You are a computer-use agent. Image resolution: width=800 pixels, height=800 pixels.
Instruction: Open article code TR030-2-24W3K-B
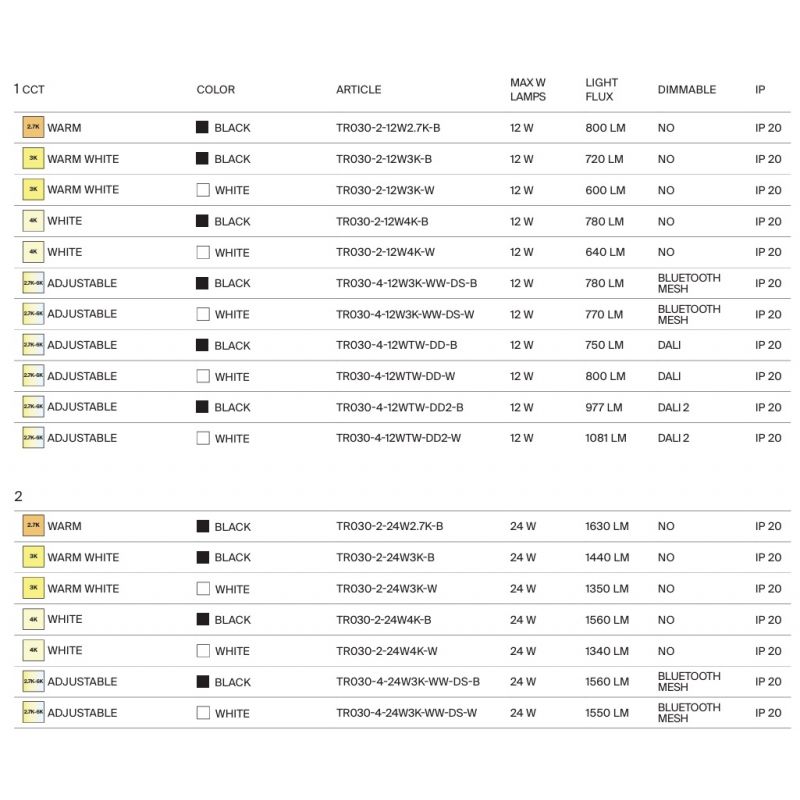pyautogui.click(x=385, y=557)
